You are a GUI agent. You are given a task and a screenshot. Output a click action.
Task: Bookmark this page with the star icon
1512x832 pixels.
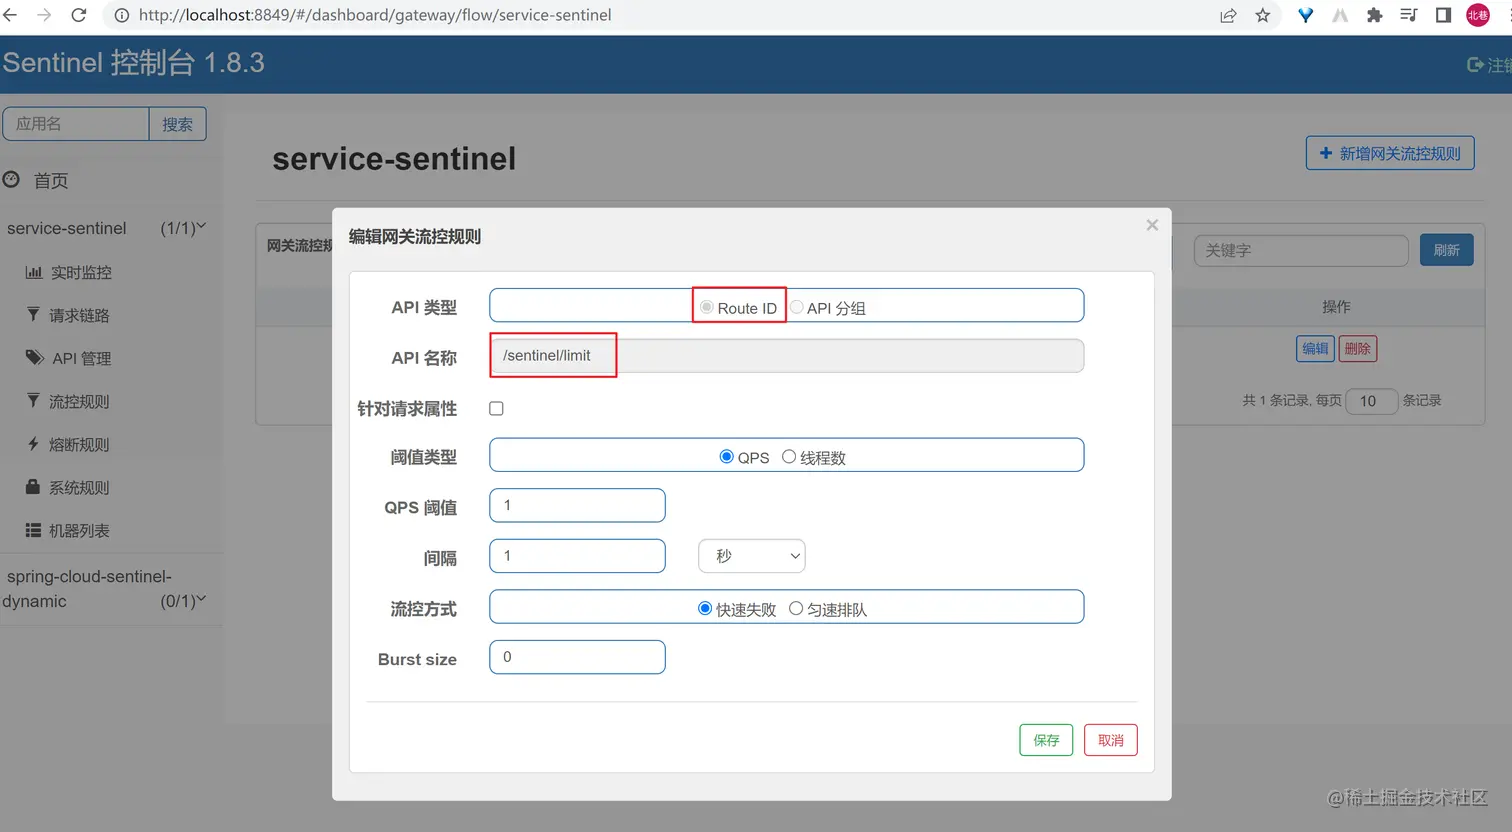(x=1263, y=15)
